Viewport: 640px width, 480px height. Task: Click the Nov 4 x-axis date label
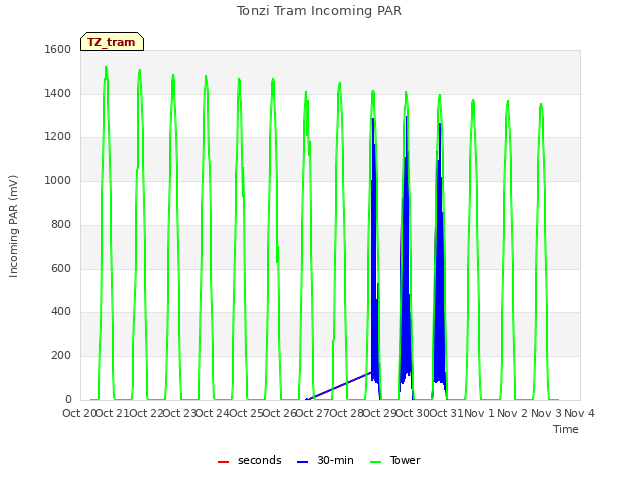pyautogui.click(x=579, y=413)
